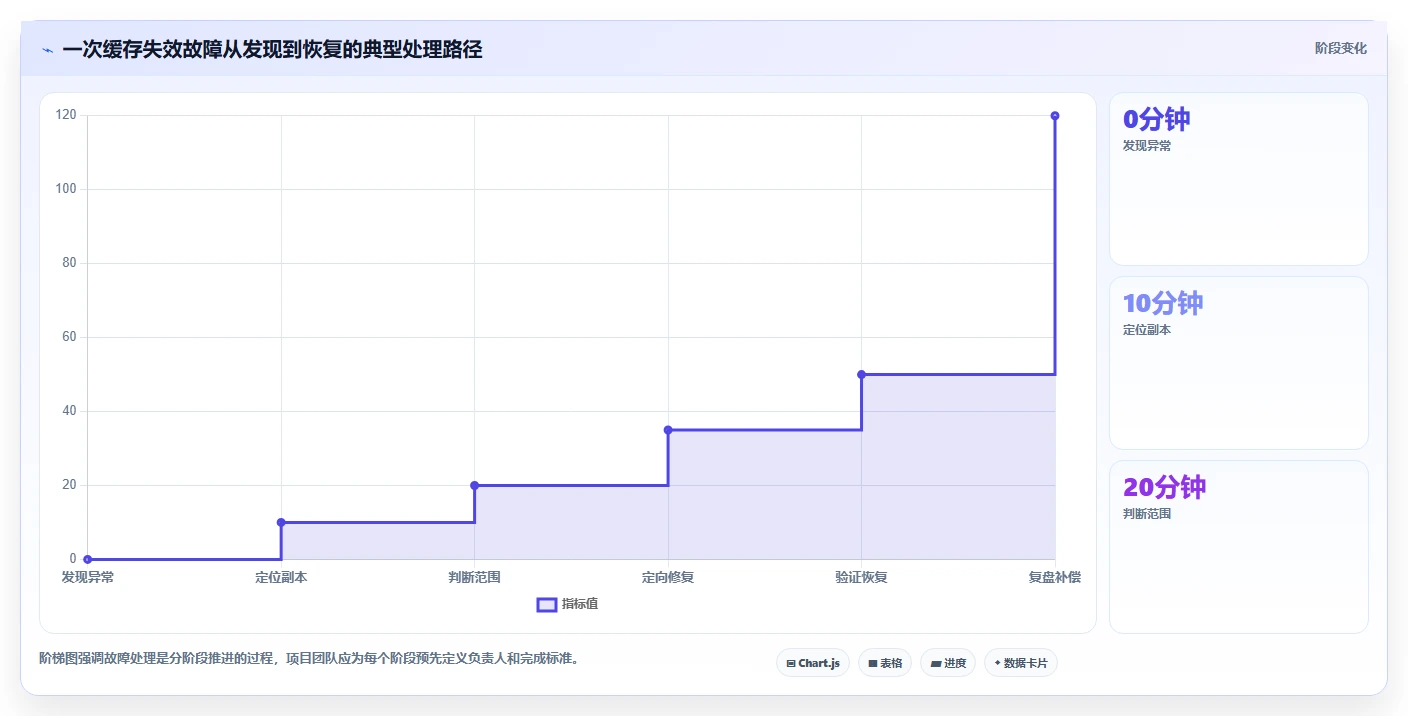This screenshot has width=1408, height=716.
Task: Click the x-axis label 定位副本
Action: click(281, 577)
